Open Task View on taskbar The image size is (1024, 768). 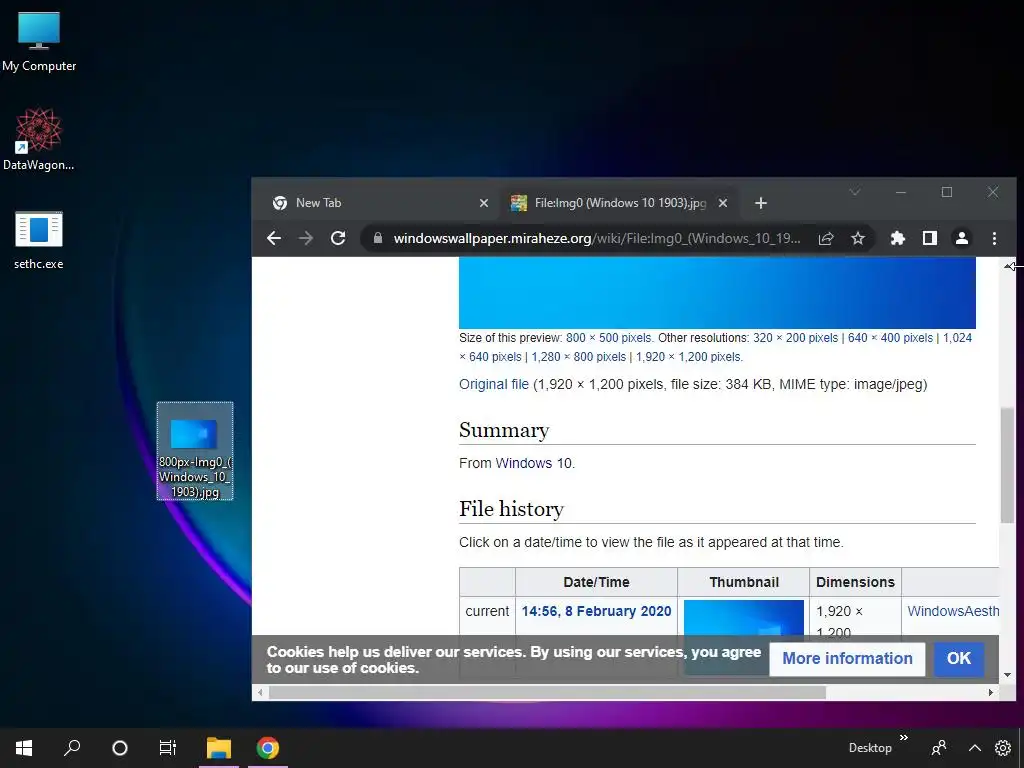[168, 748]
